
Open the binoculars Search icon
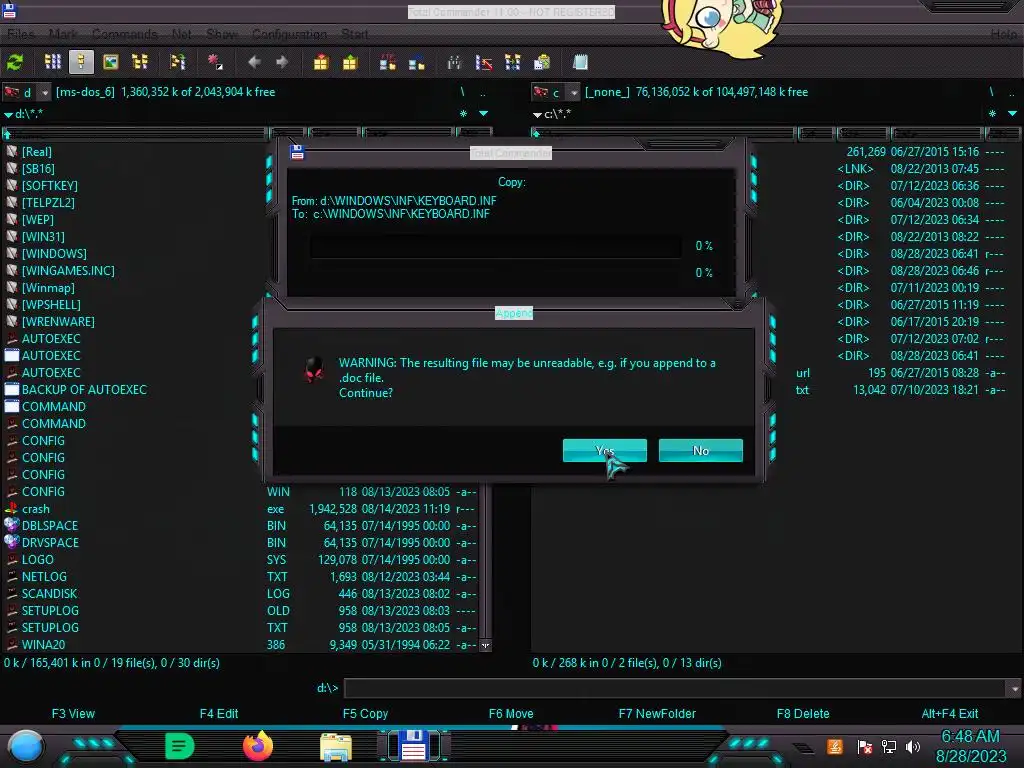455,63
